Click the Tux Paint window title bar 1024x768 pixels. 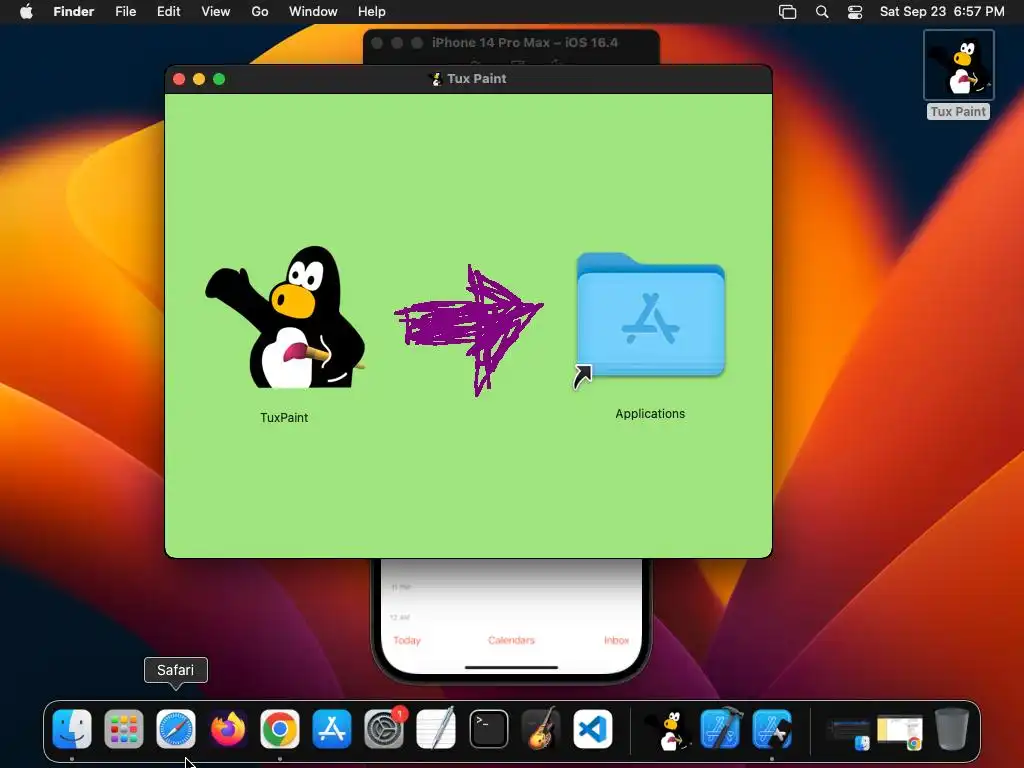click(x=468, y=78)
